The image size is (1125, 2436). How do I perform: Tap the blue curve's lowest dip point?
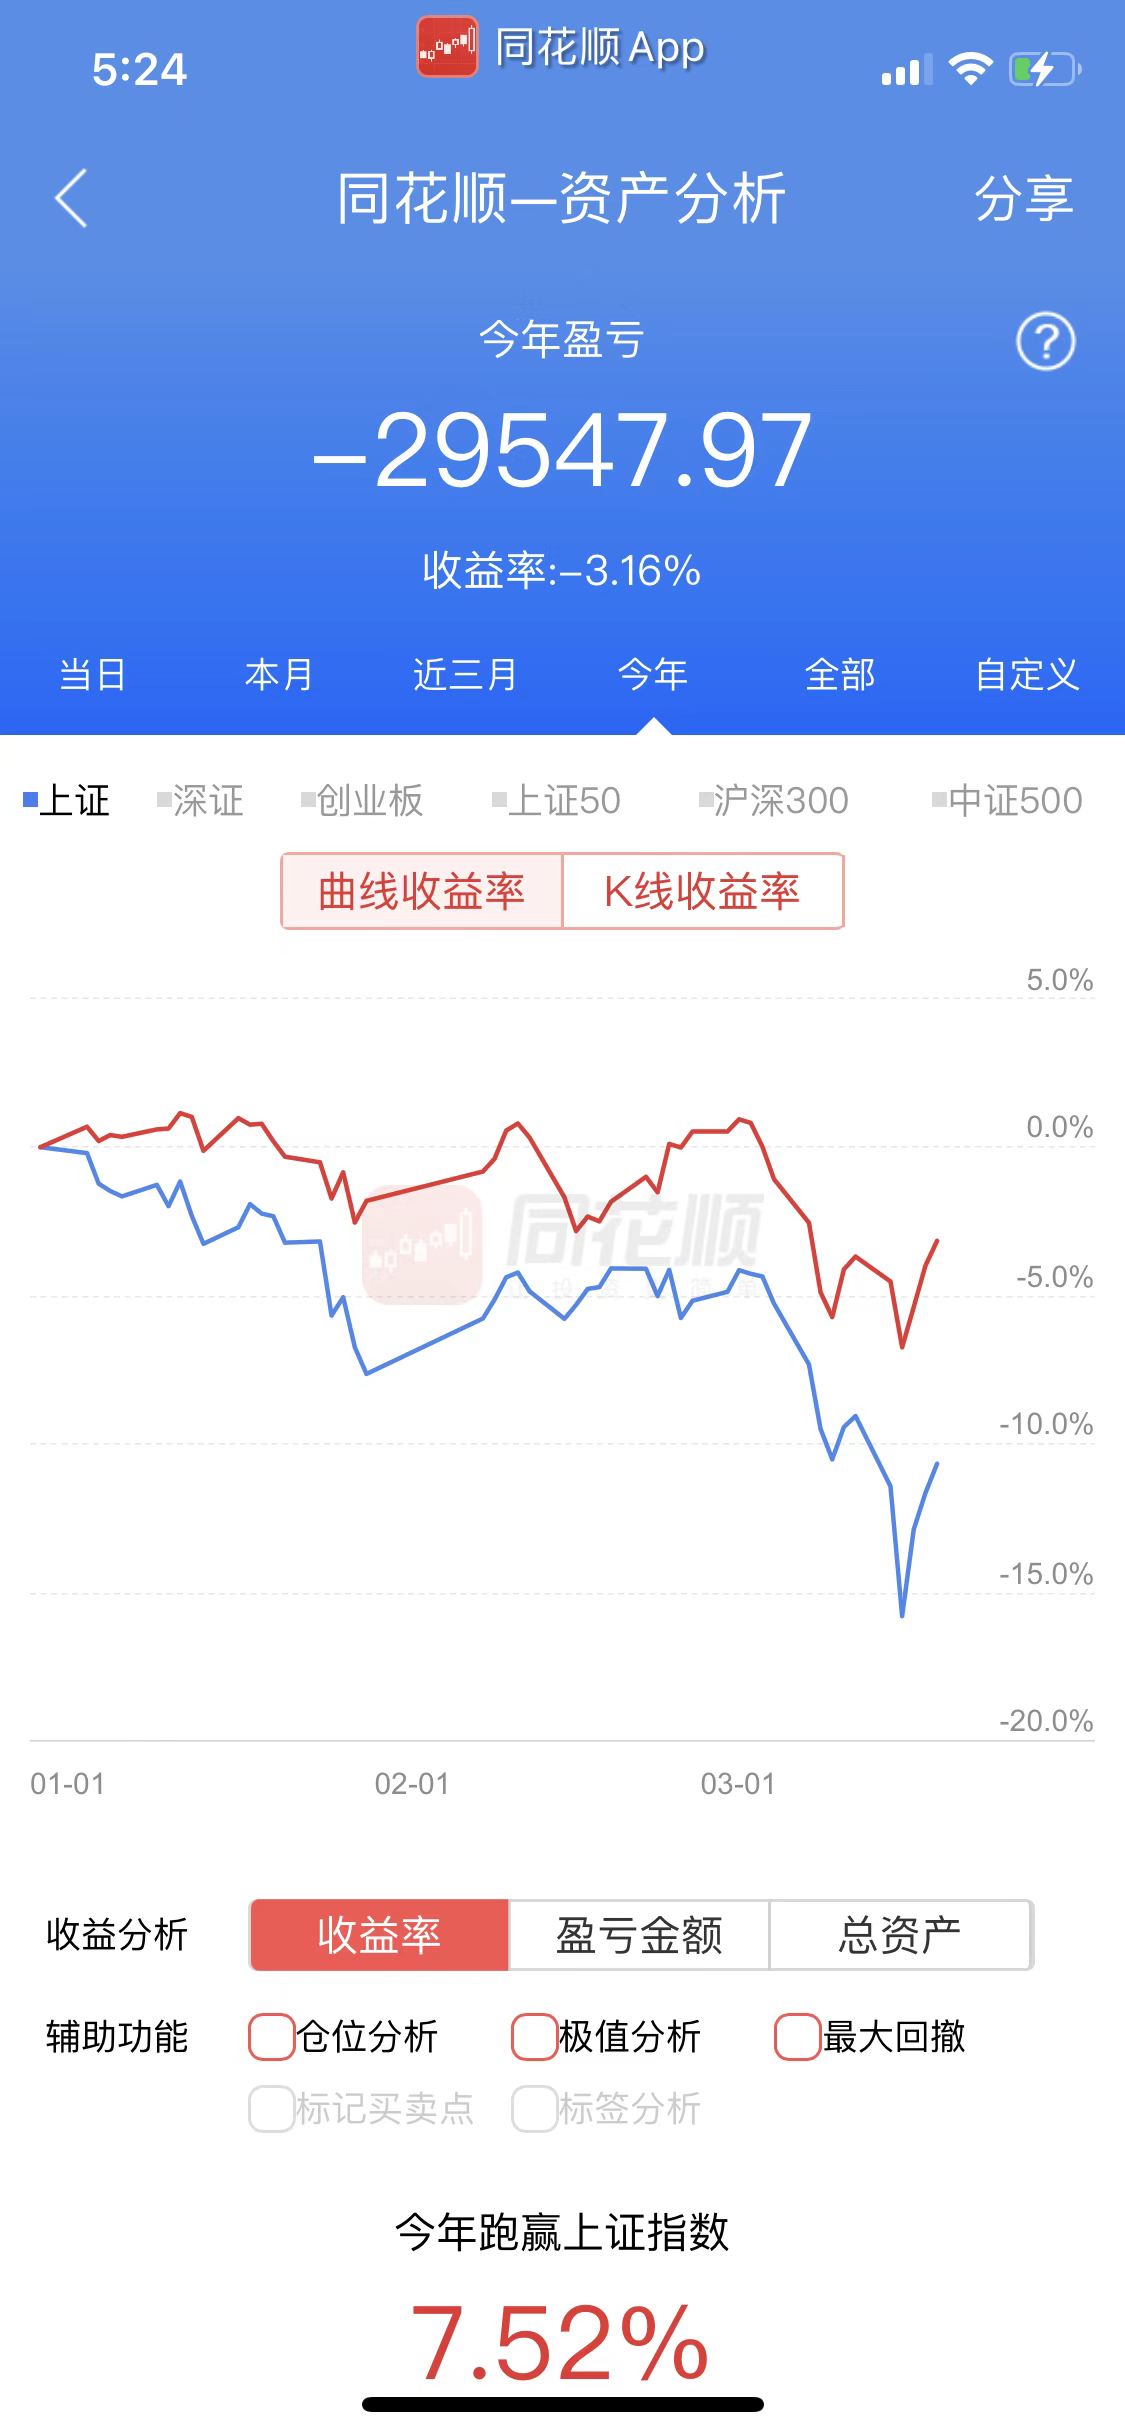tap(902, 1614)
